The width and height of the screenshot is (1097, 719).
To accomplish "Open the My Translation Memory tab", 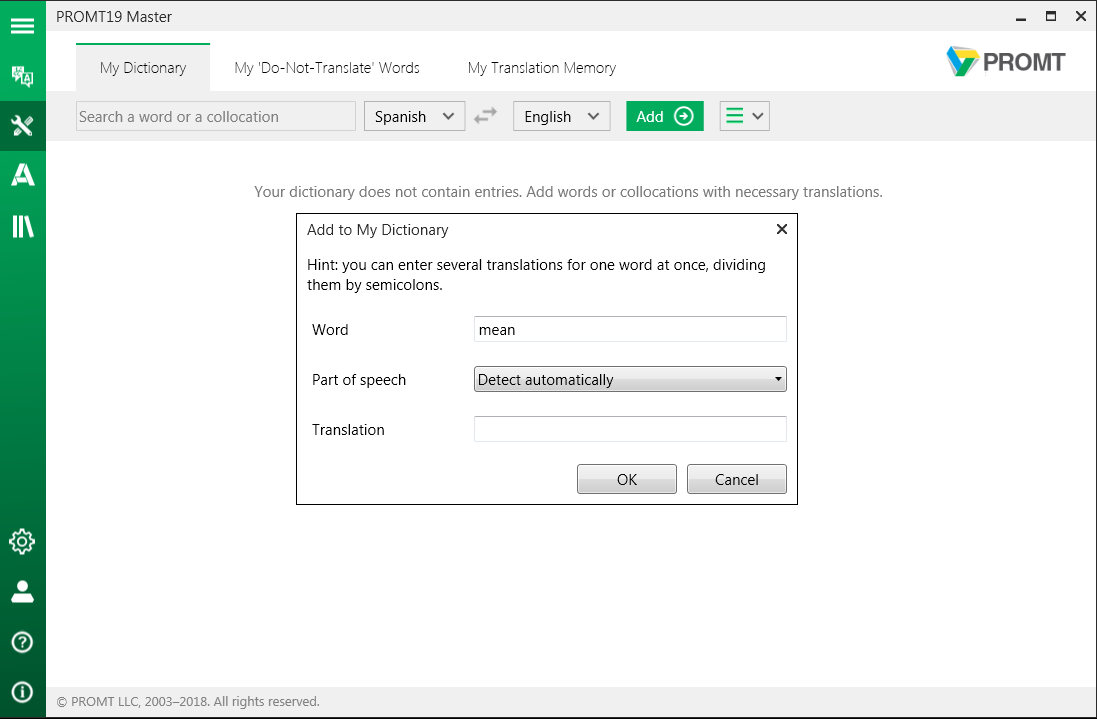I will 542,68.
